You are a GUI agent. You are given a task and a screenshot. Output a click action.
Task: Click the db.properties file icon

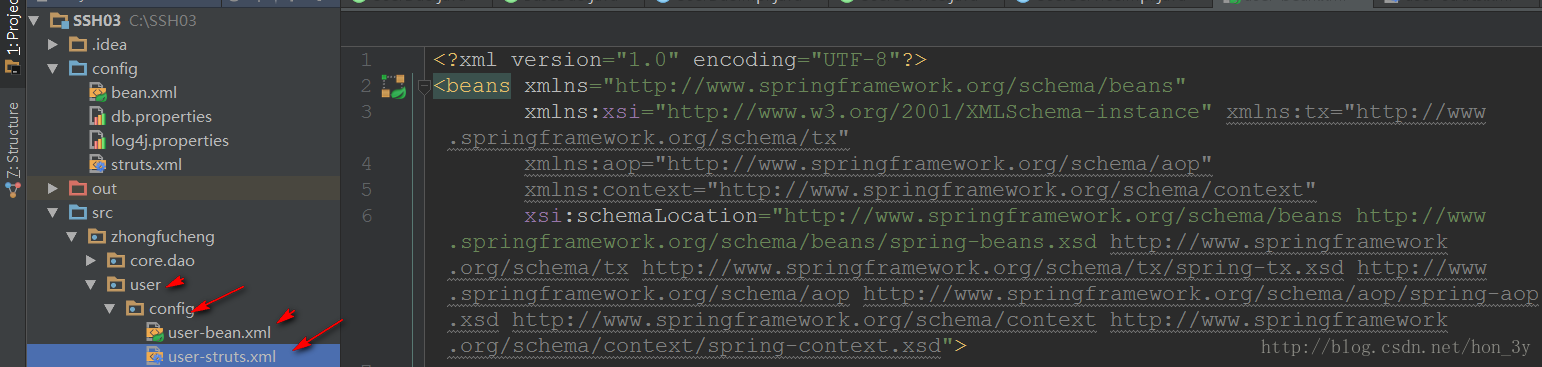98,117
